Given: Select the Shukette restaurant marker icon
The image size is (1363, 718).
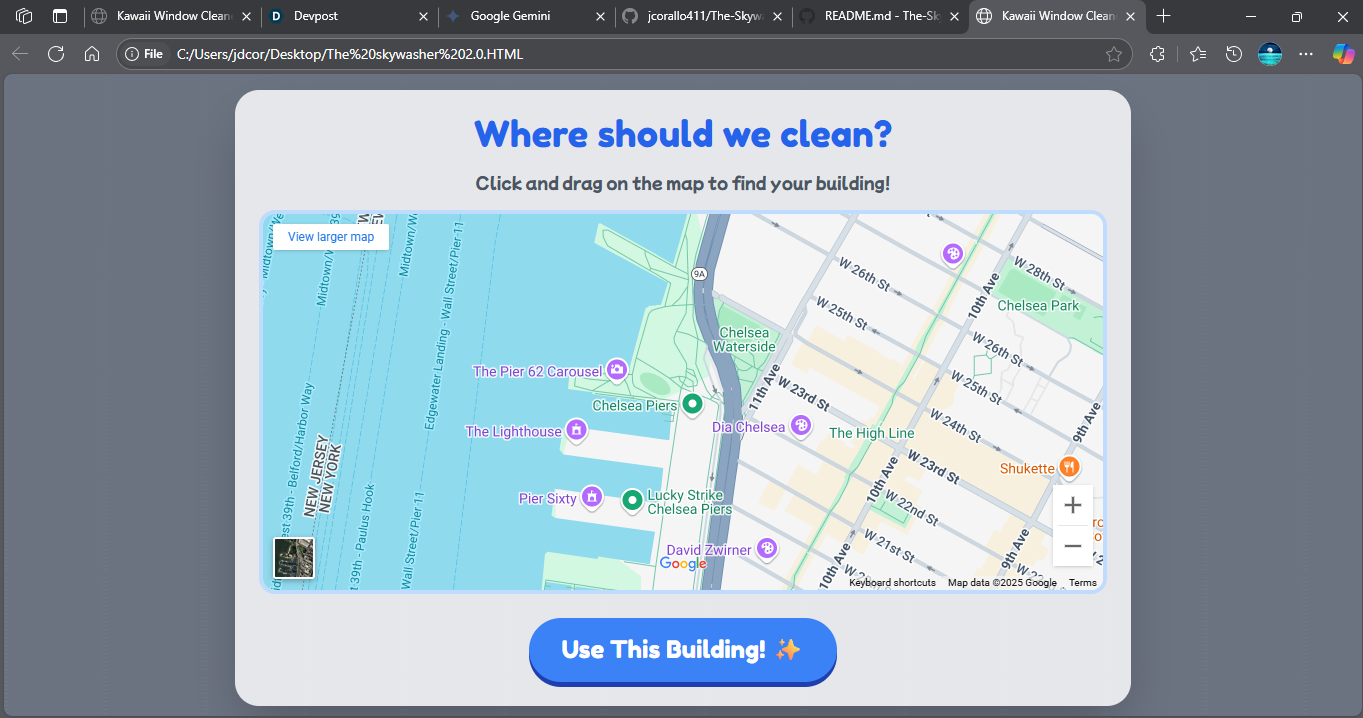Looking at the screenshot, I should coord(1069,467).
